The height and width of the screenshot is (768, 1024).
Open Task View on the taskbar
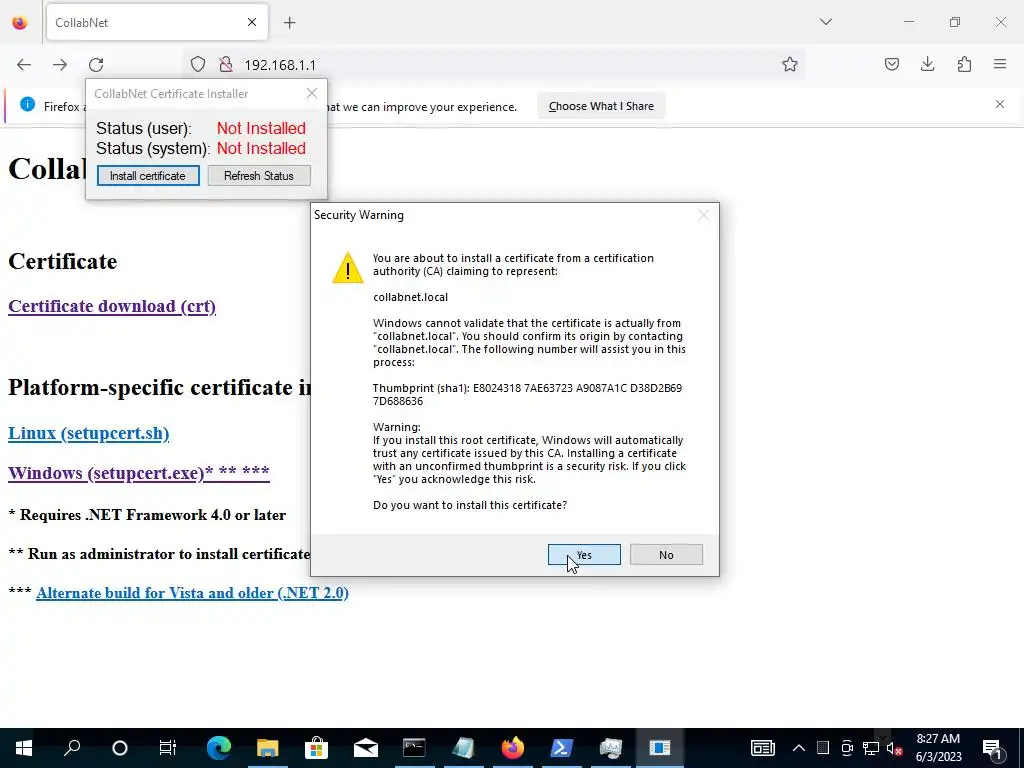(x=168, y=748)
